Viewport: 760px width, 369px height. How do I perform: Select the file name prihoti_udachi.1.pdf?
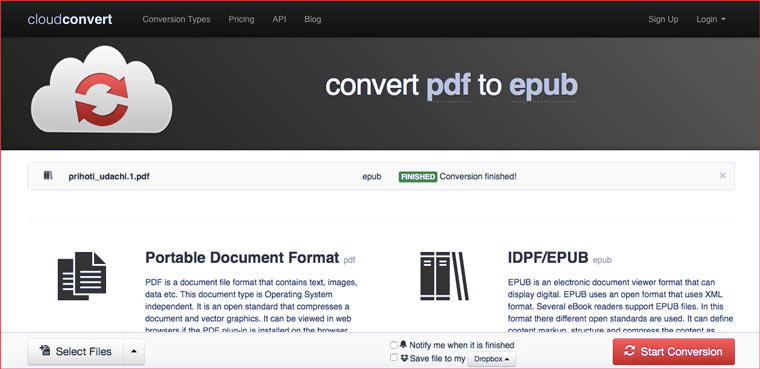109,176
